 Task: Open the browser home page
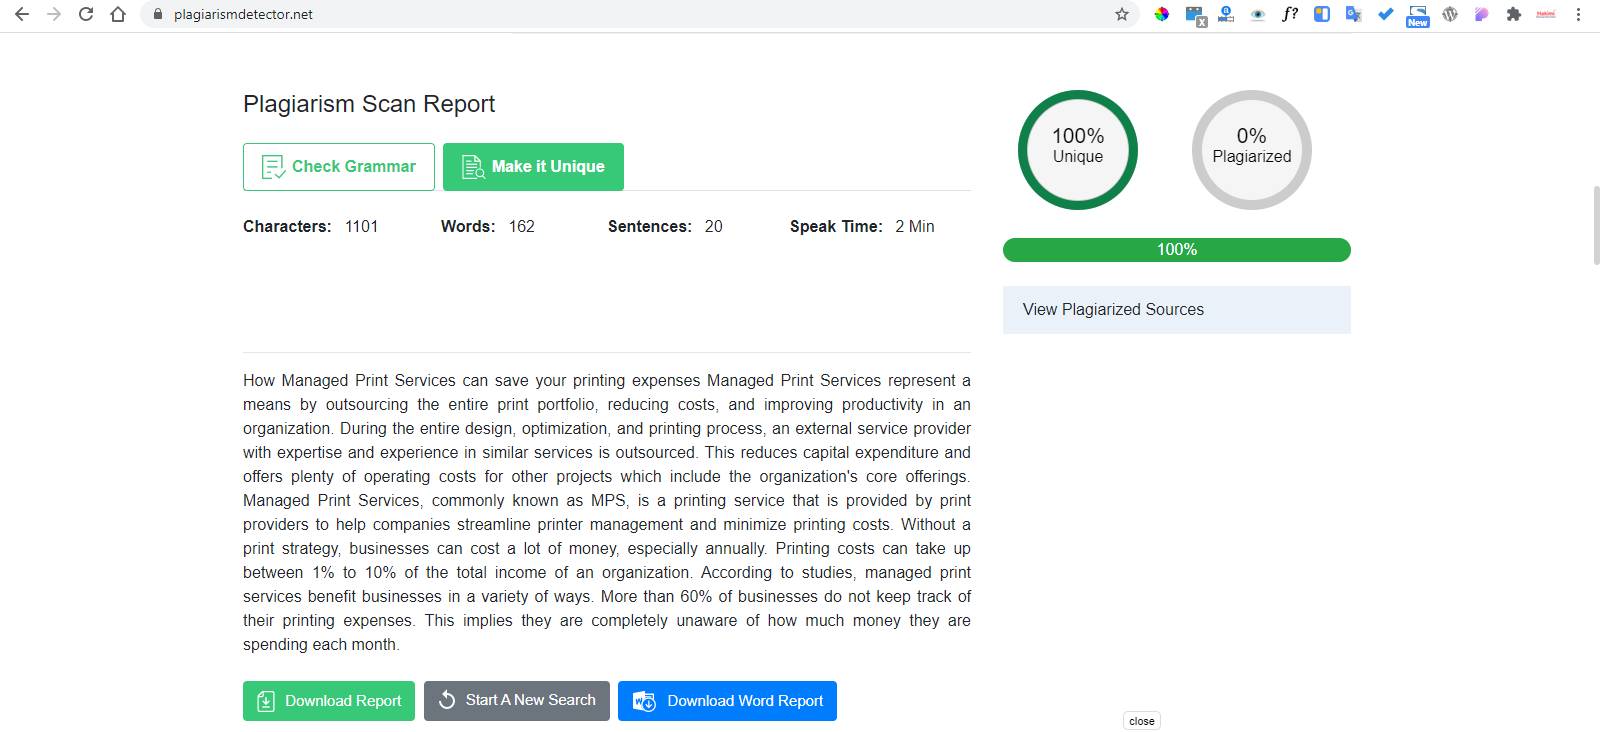(118, 14)
